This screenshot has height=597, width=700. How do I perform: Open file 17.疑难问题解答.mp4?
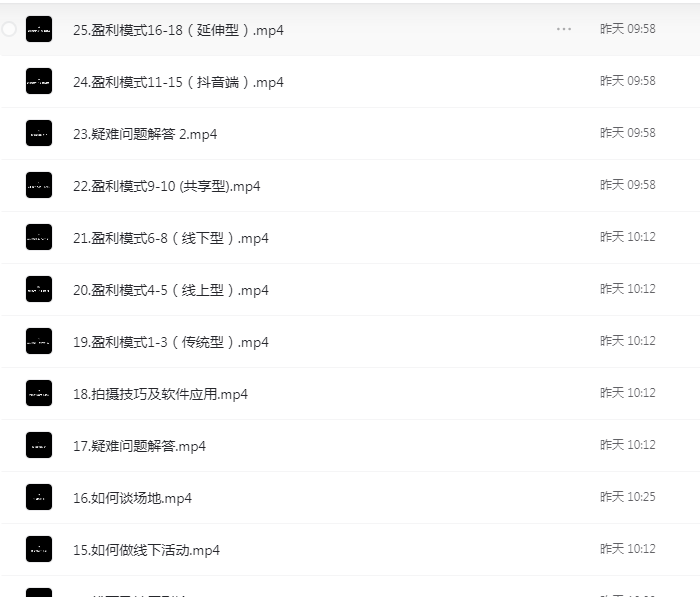click(139, 446)
